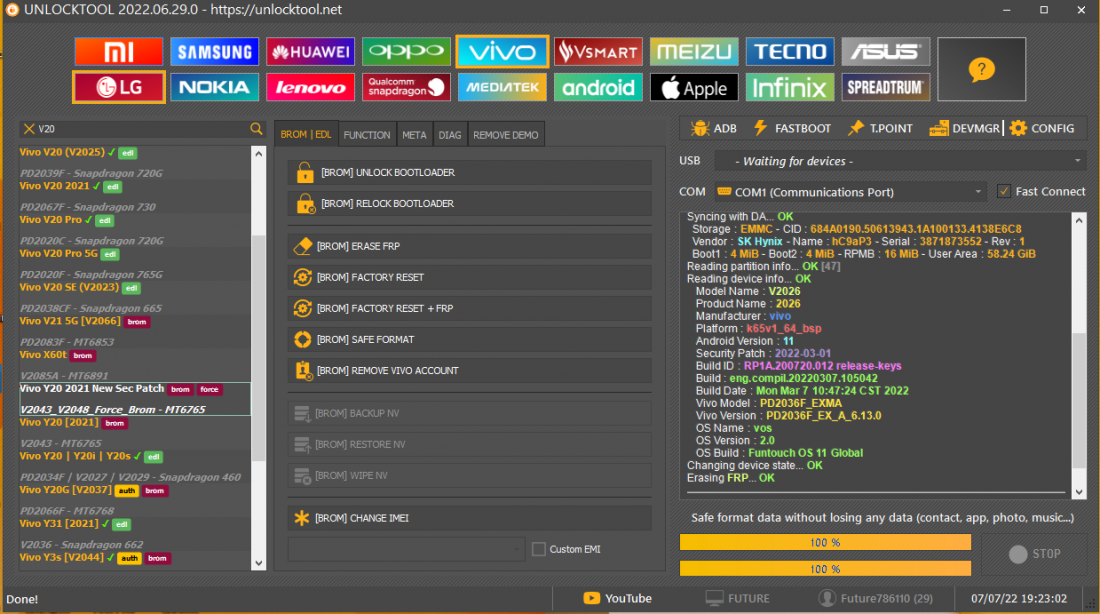The width and height of the screenshot is (1100, 614).
Task: Choose the Meizu brand tile
Action: coord(694,51)
